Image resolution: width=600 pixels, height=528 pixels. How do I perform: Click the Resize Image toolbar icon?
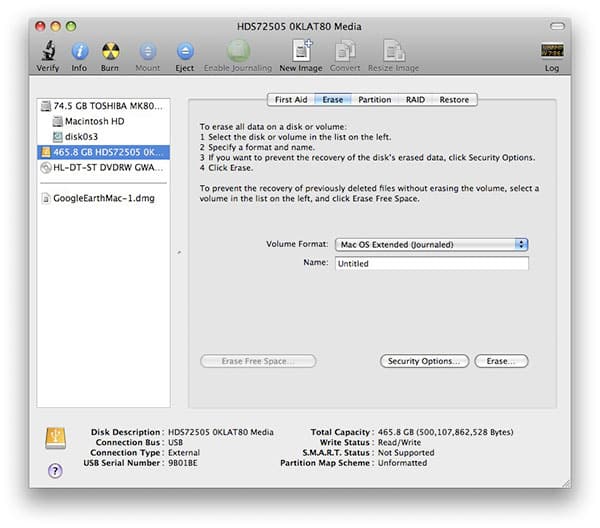point(394,51)
